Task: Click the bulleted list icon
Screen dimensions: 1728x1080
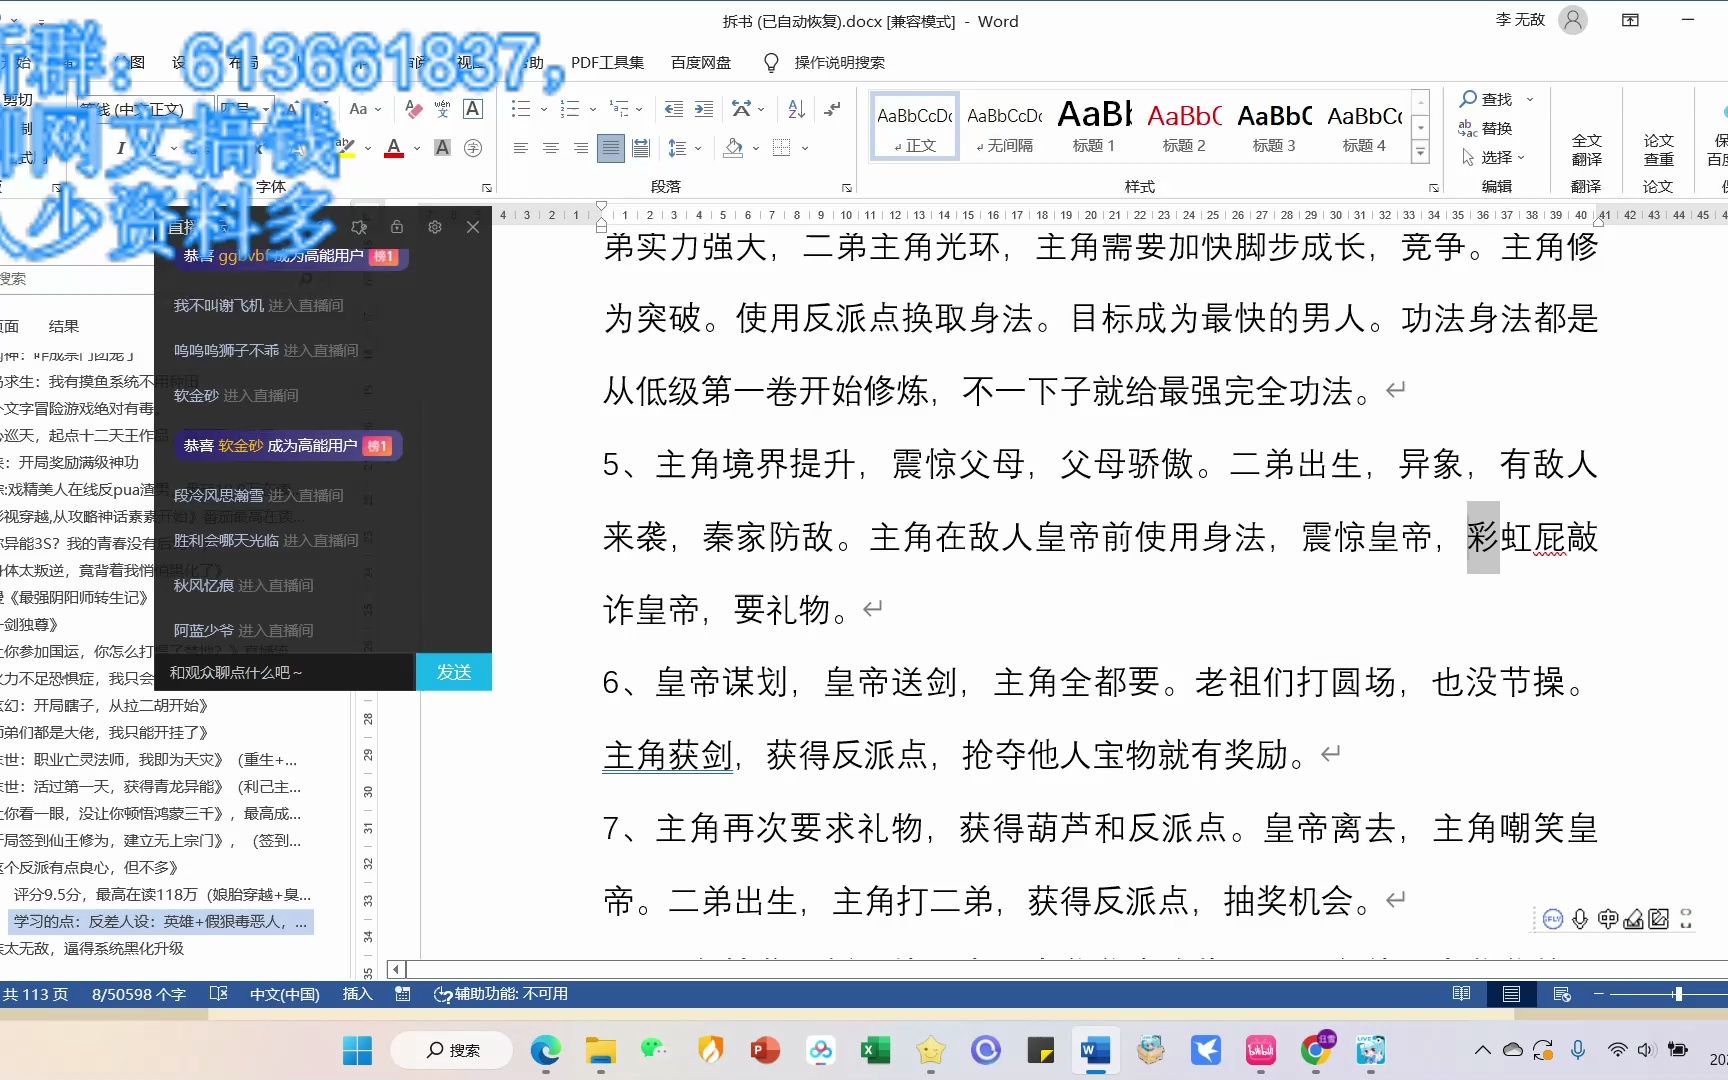Action: point(520,109)
